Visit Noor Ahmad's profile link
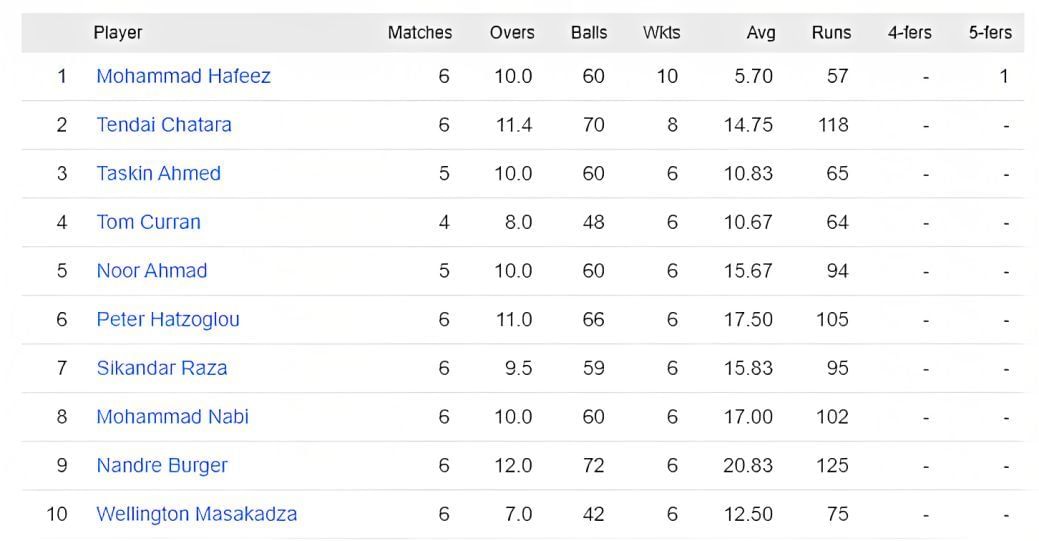 [x=151, y=271]
